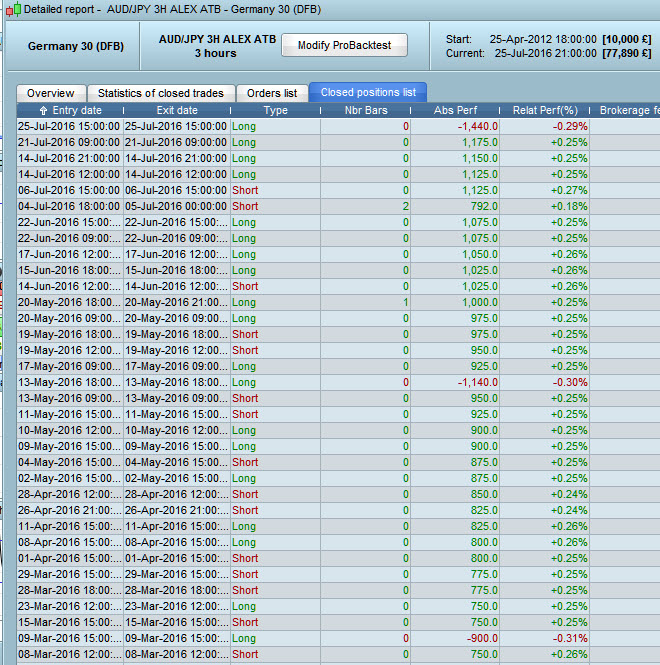Click the current capital [77,890 €] value
Screen dimensions: 660x665
[x=626, y=53]
